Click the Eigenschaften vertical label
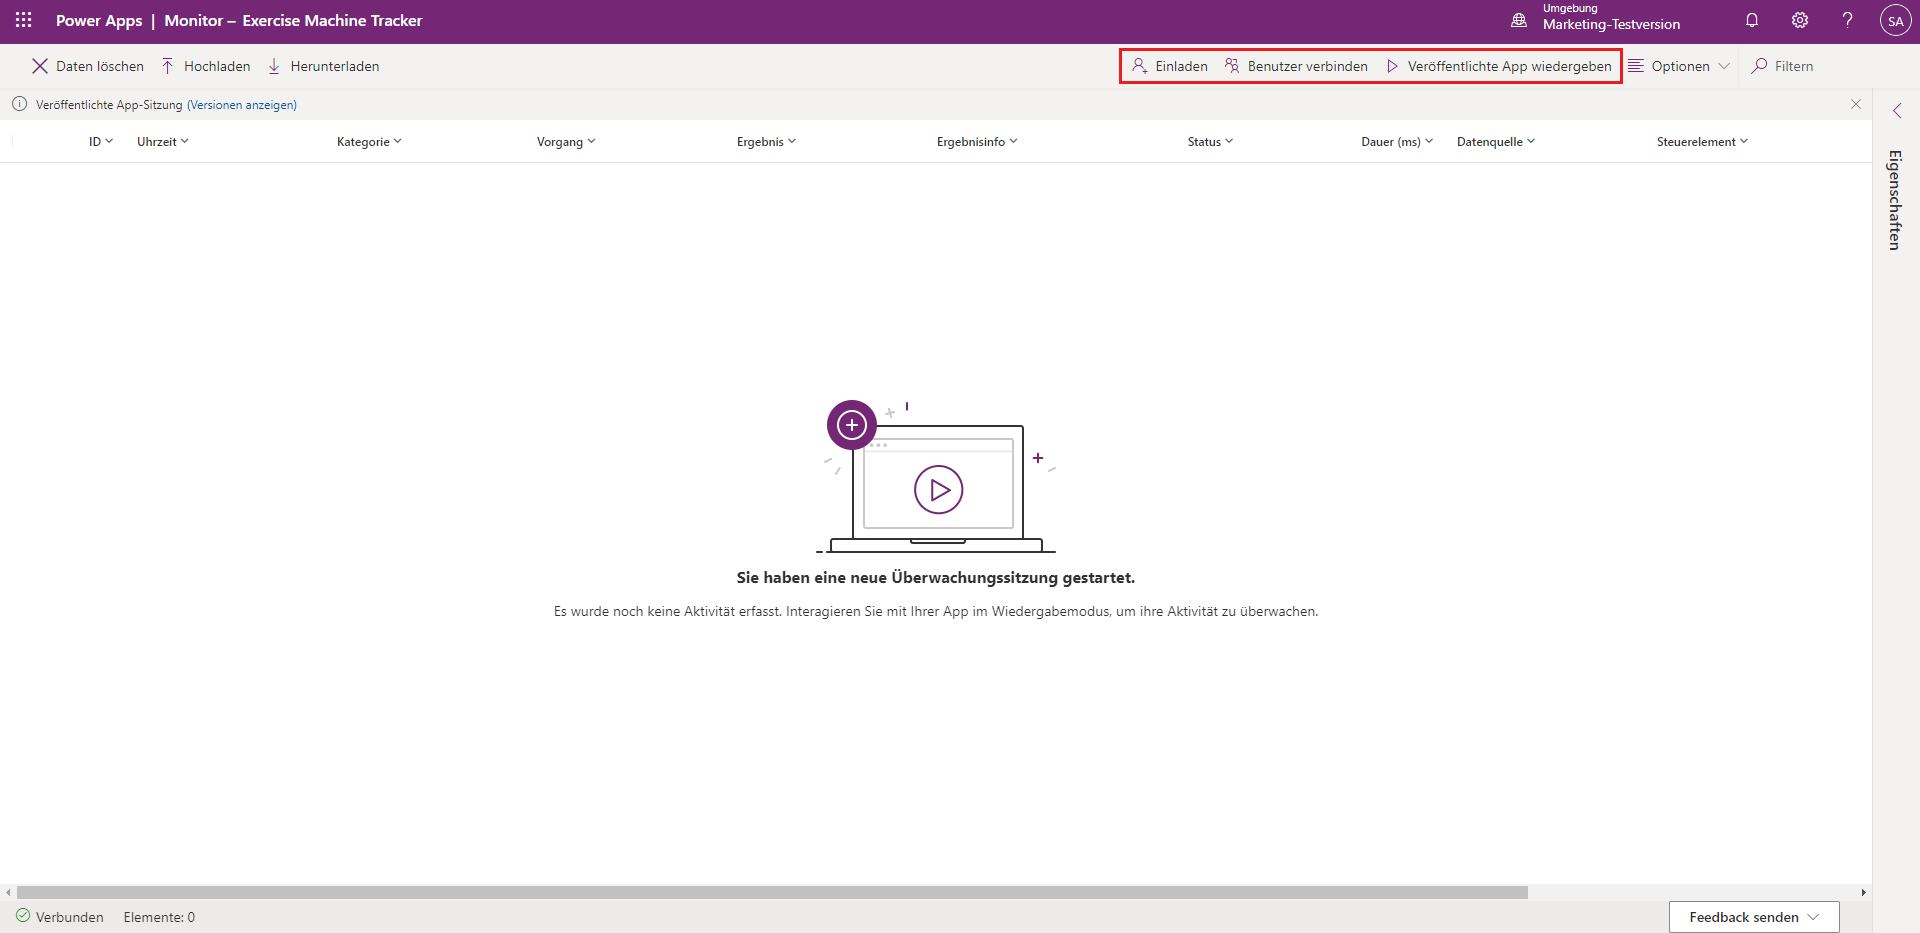 coord(1895,199)
